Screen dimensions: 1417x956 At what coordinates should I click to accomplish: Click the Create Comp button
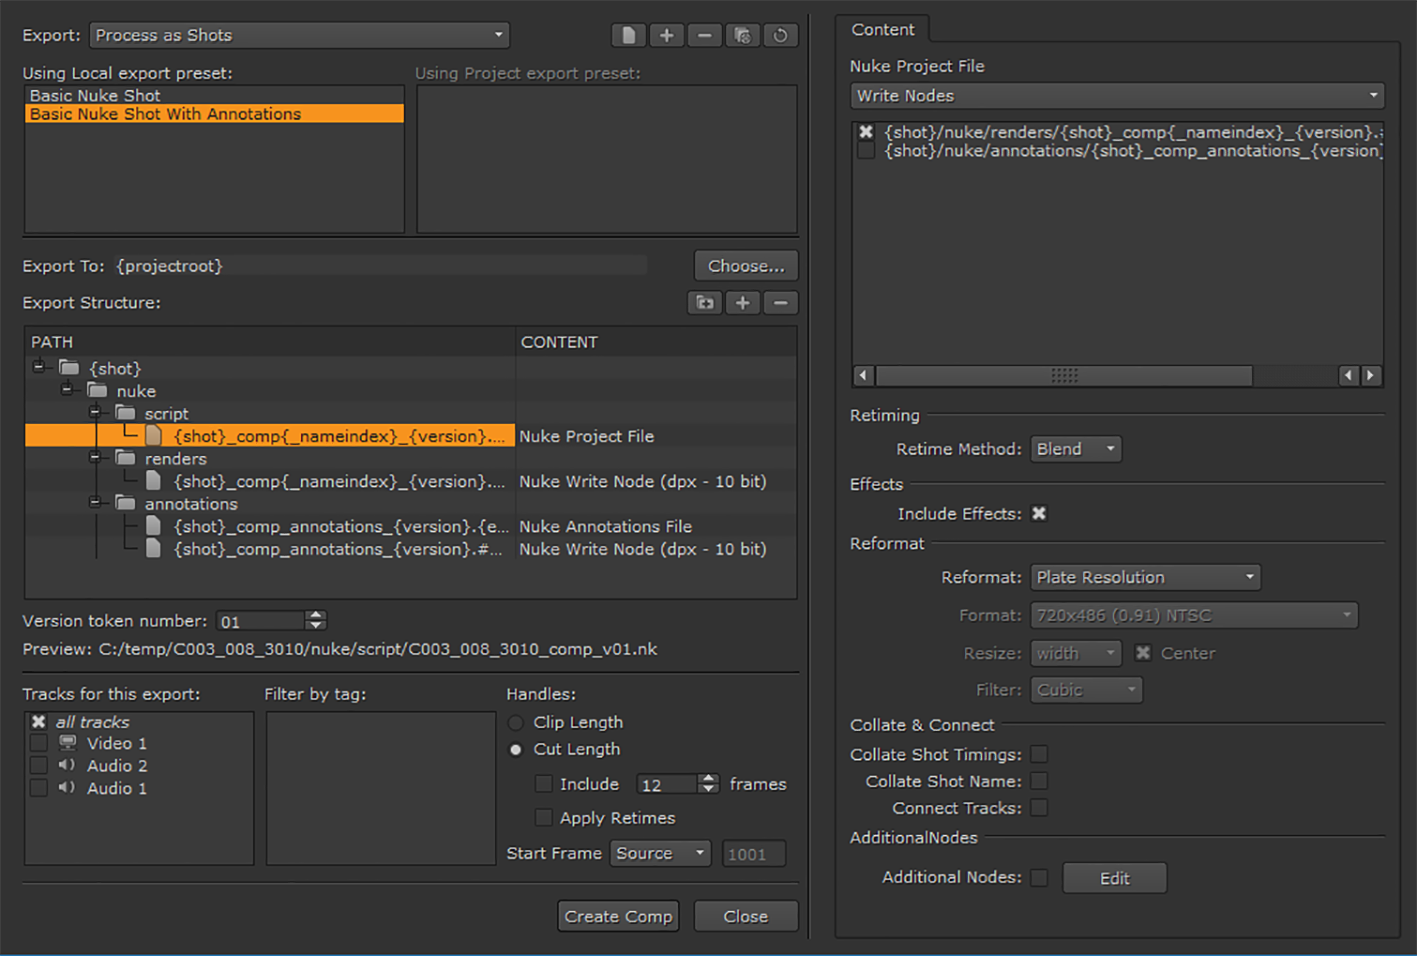coord(618,917)
